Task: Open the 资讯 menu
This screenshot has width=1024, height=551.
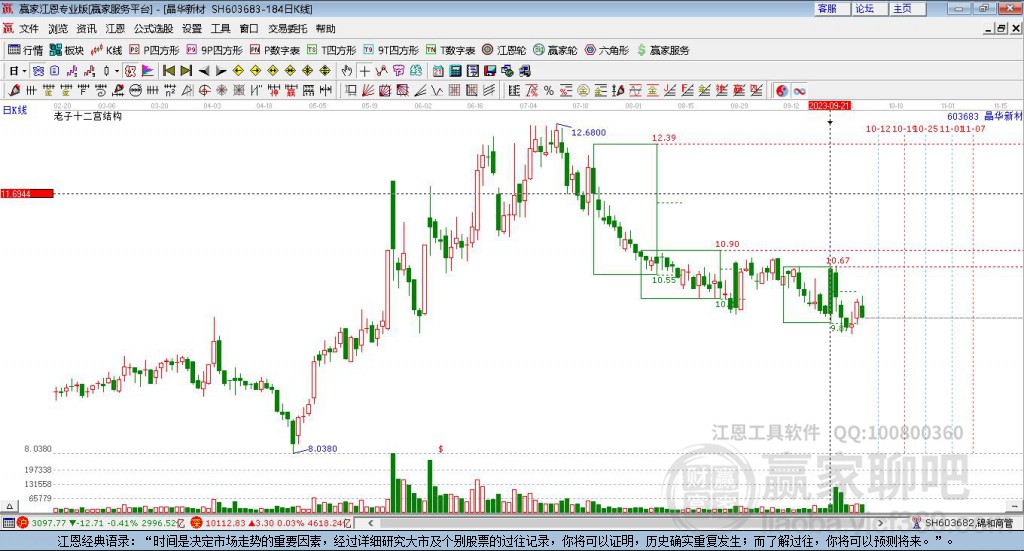Action: pos(86,29)
